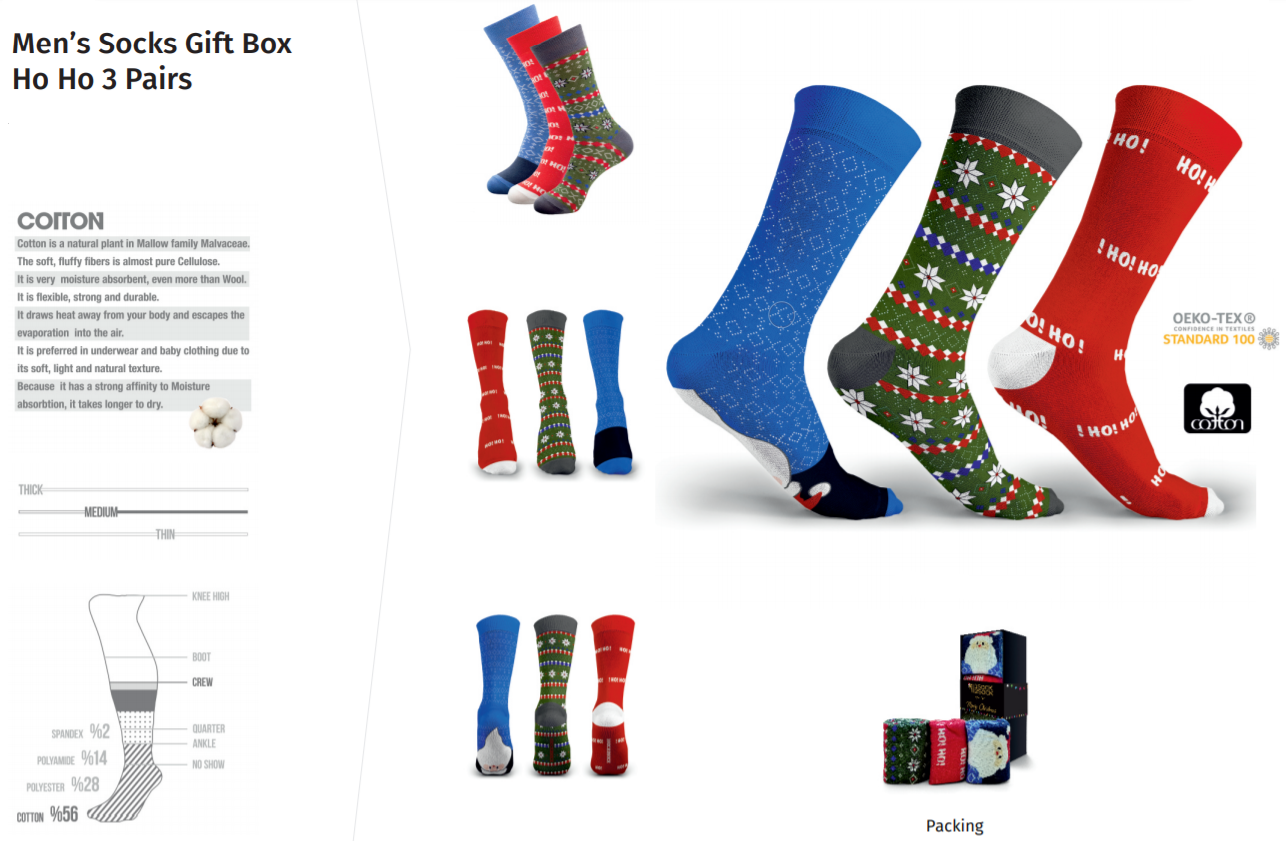Click the THICK thickness bar
This screenshot has width=1286, height=841.
coord(133,489)
